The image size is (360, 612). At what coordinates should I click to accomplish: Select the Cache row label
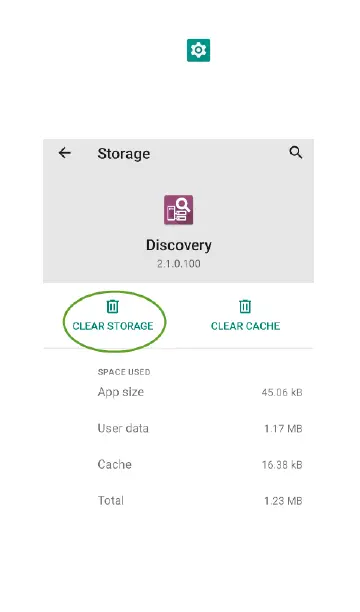114,464
